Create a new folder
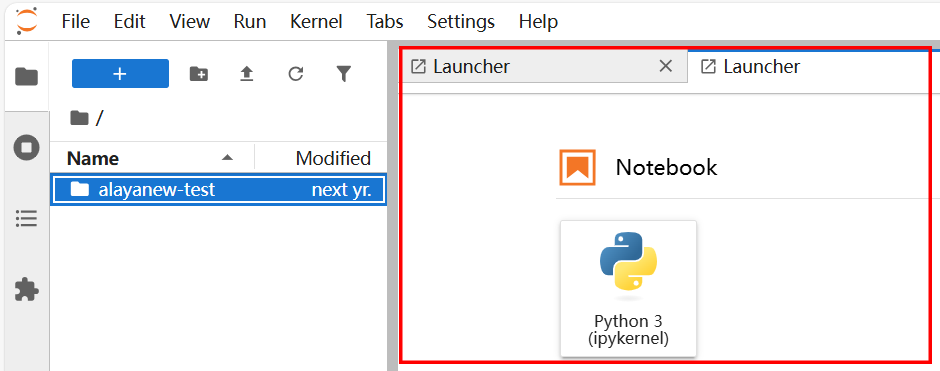 coord(198,74)
